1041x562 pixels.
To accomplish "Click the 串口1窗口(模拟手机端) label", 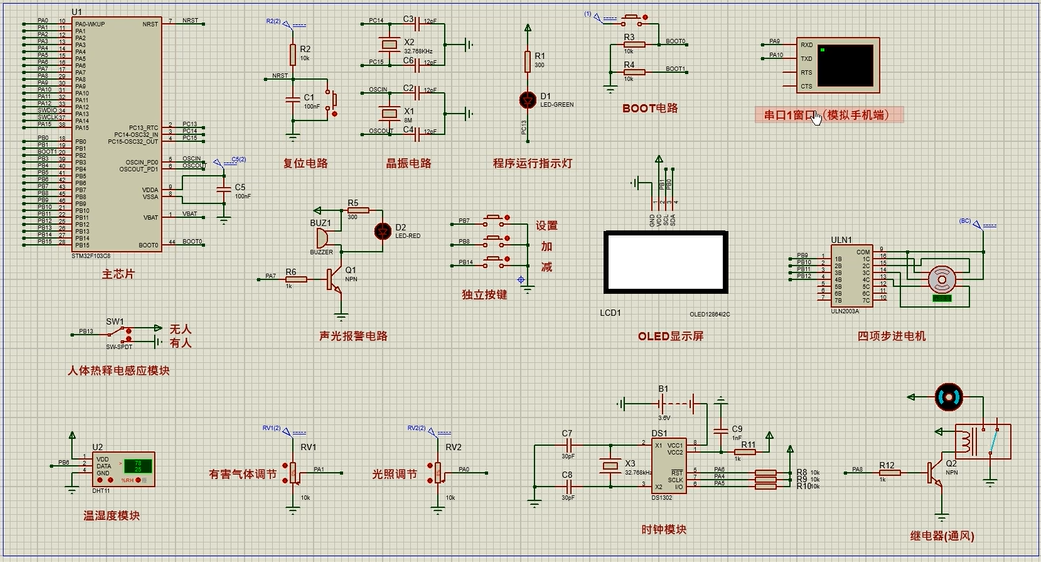I will click(x=830, y=115).
